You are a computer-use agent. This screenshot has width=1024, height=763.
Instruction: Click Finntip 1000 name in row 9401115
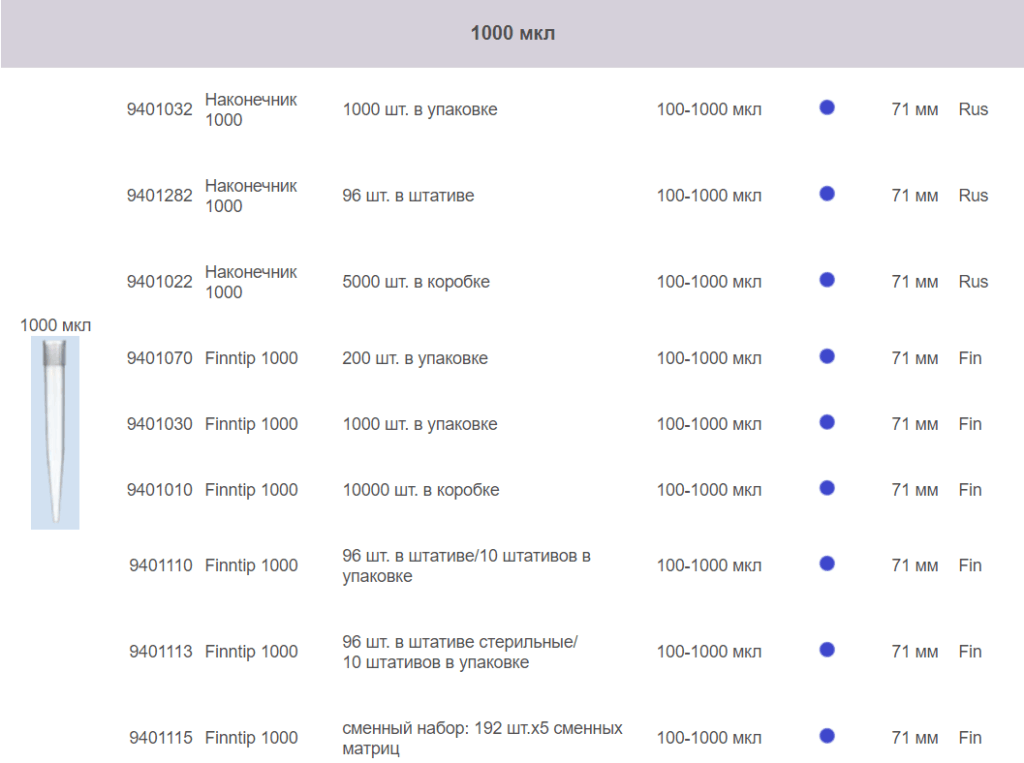pos(251,738)
